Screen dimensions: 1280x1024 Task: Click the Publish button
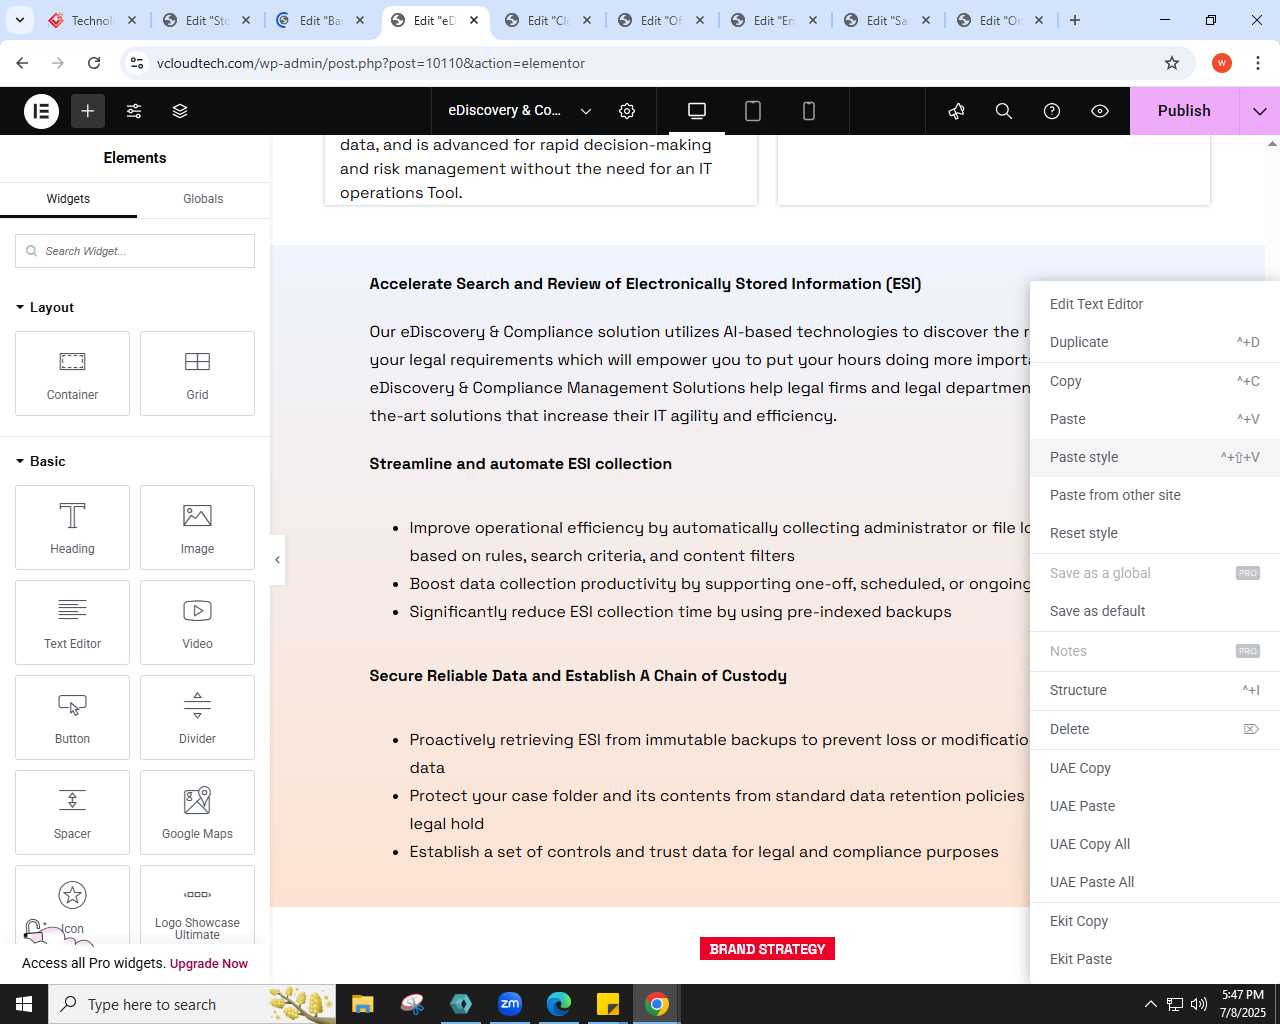coord(1184,111)
